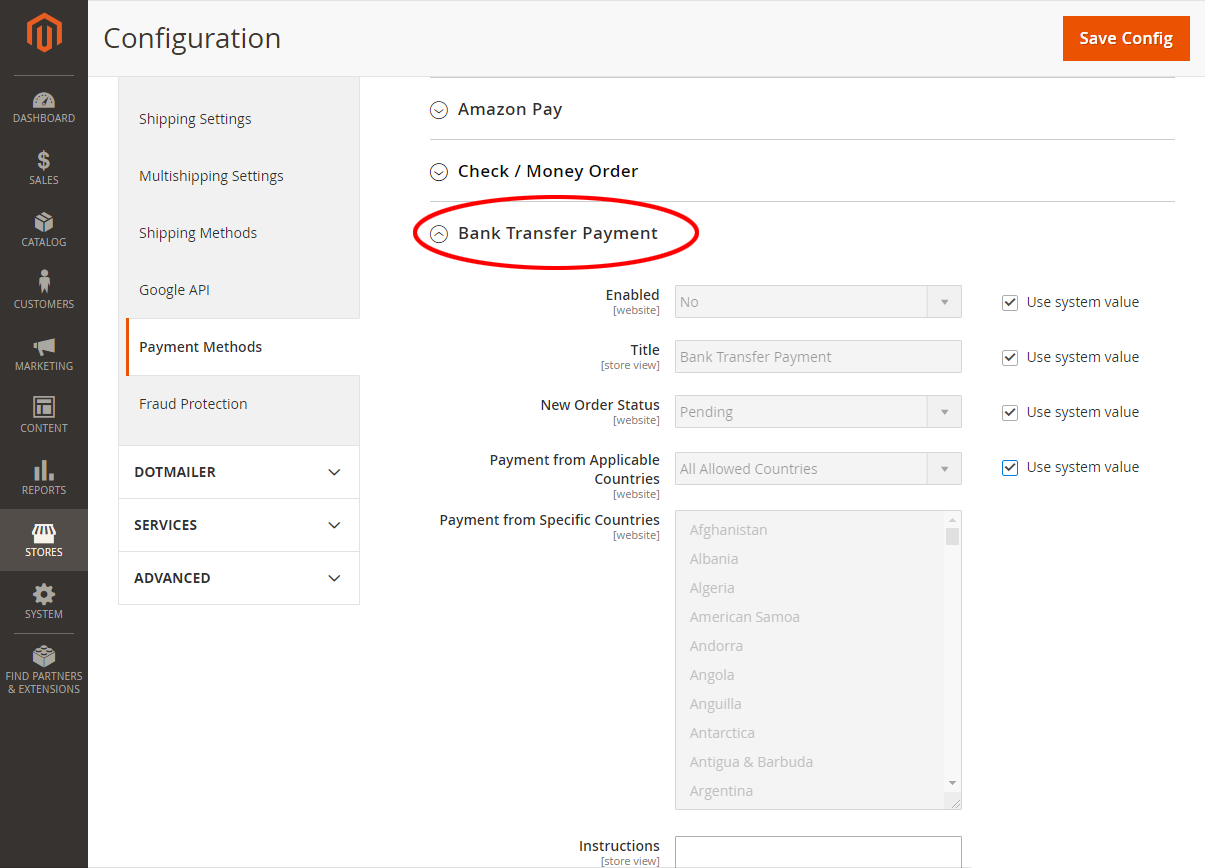The height and width of the screenshot is (868, 1205).
Task: Expand the ADVANCED config group
Action: 239,578
